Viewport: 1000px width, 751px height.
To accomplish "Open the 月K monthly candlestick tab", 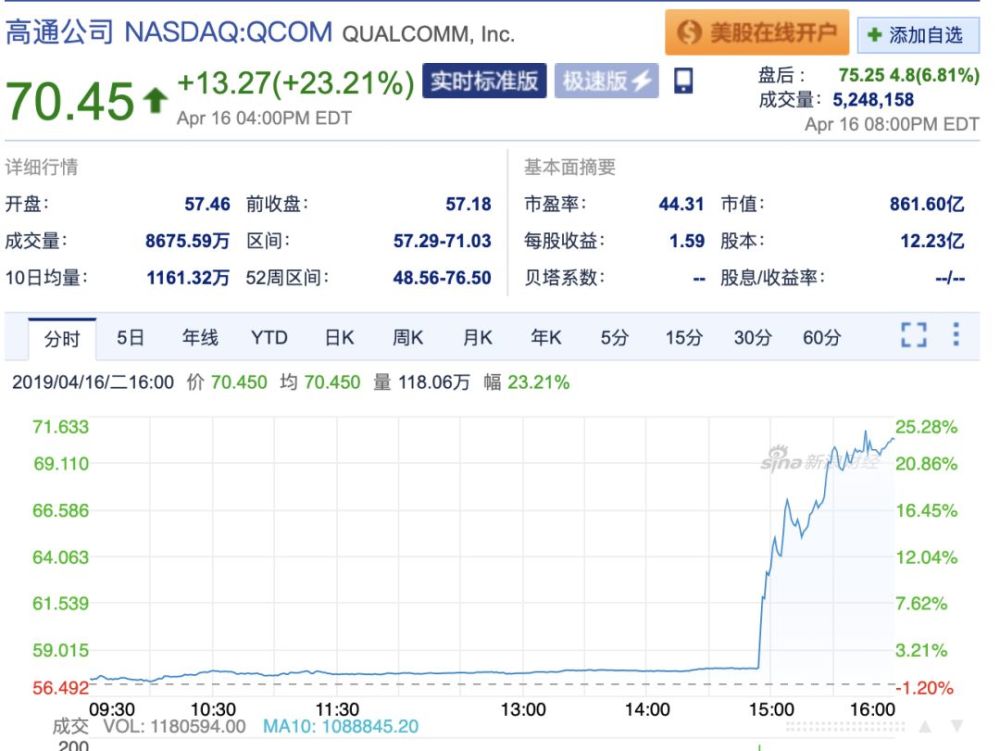I will [477, 338].
